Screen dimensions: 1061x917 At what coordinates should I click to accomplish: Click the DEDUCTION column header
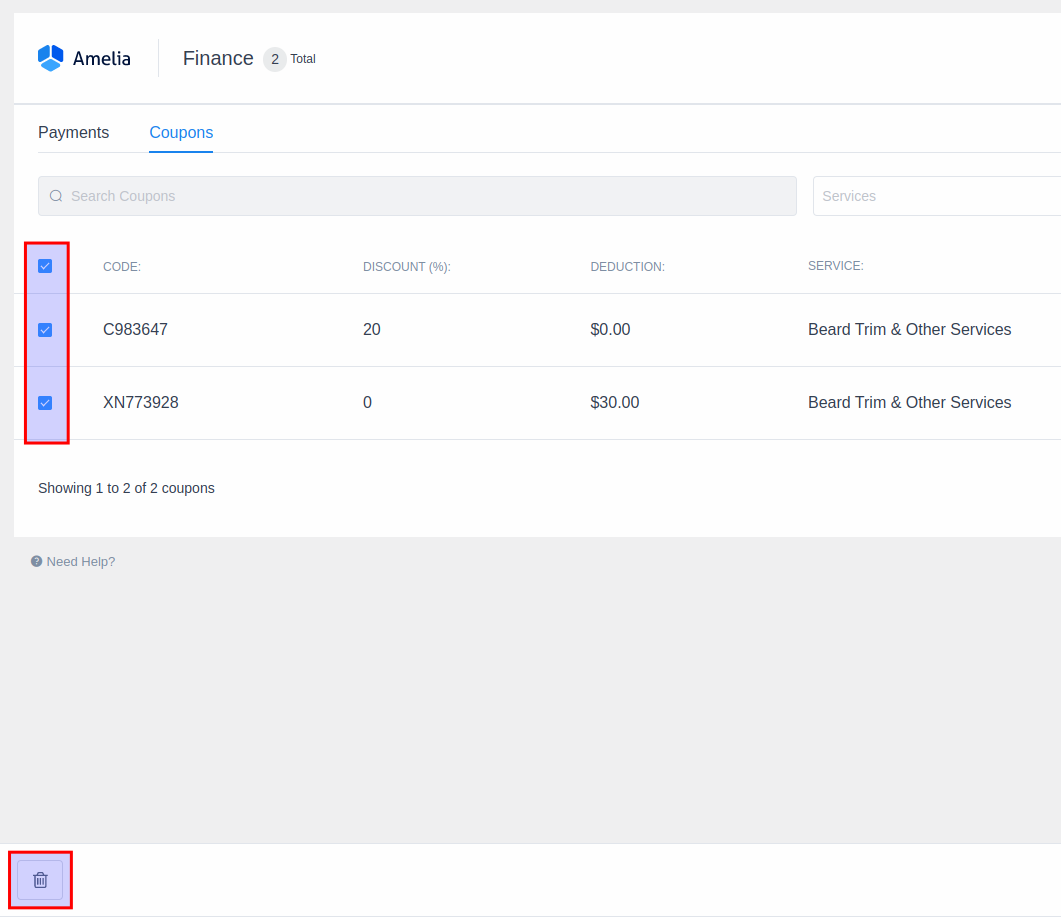[x=627, y=267]
